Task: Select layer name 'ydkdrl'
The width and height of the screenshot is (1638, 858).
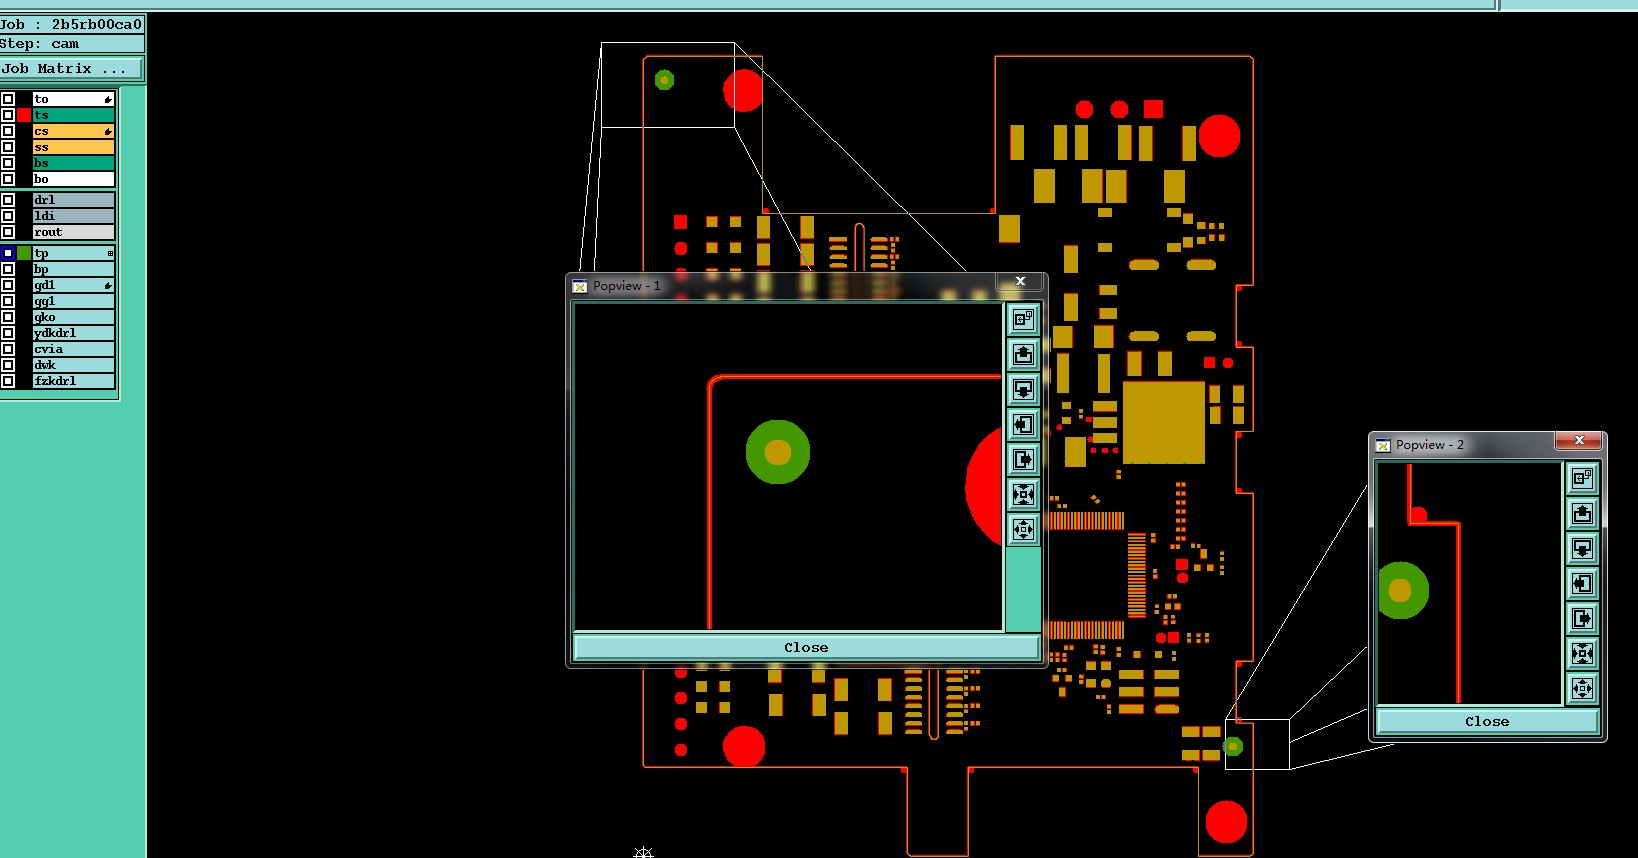Action: [74, 333]
